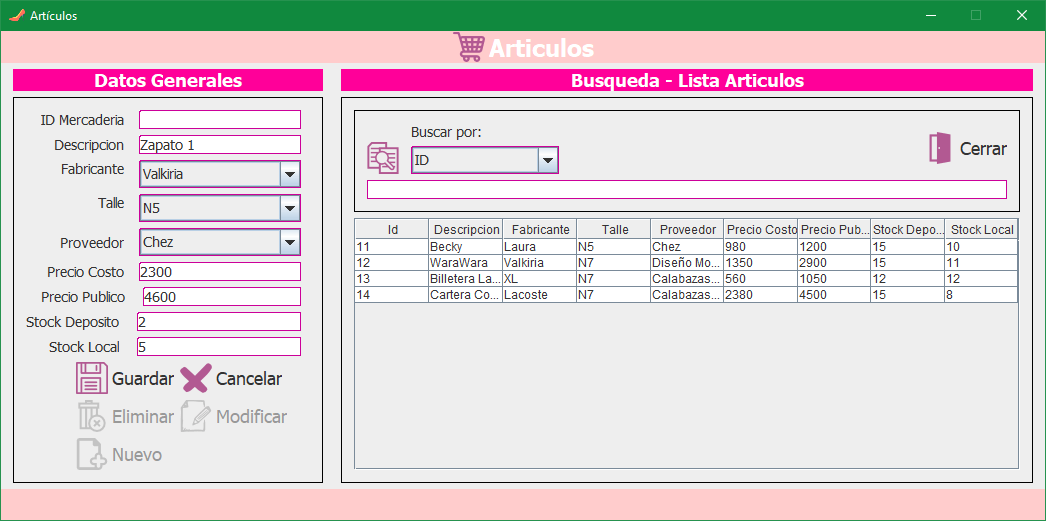Click the Nuevo document icon
1046x521 pixels.
pos(92,454)
